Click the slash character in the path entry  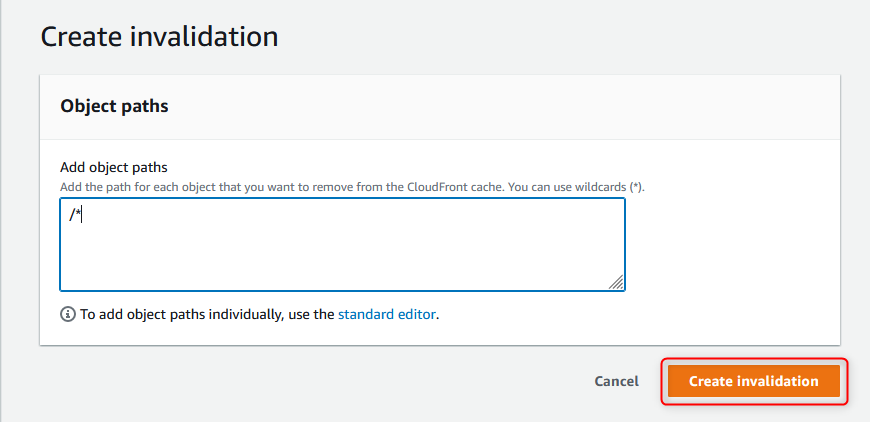pyautogui.click(x=72, y=216)
